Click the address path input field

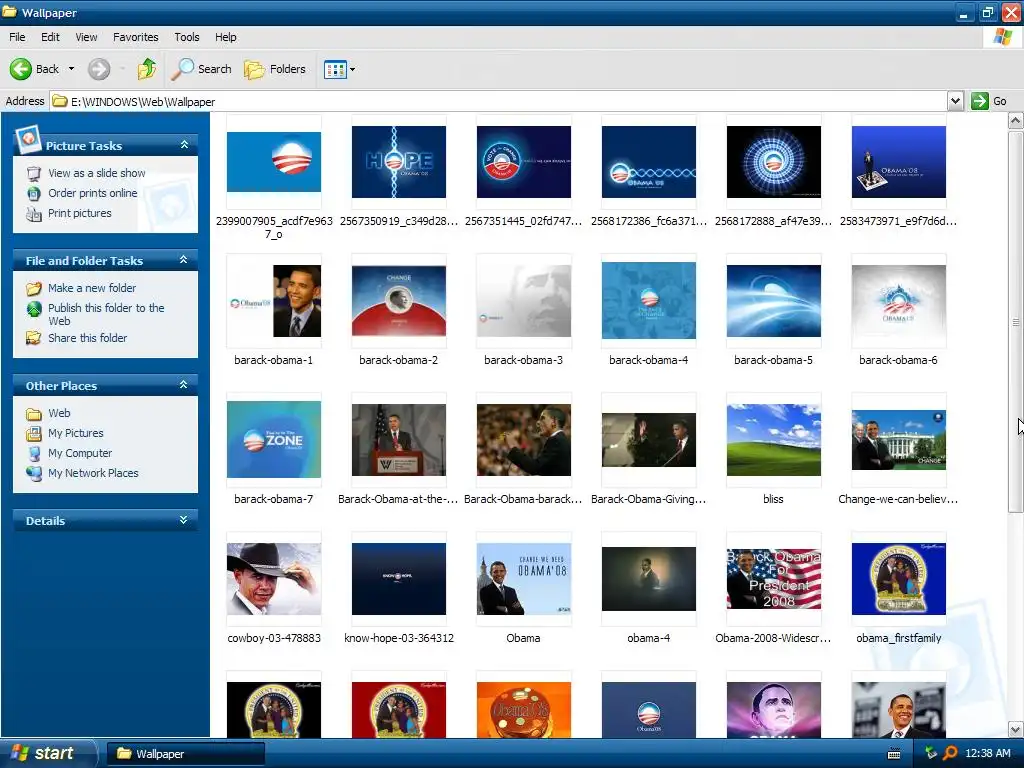[x=499, y=101]
